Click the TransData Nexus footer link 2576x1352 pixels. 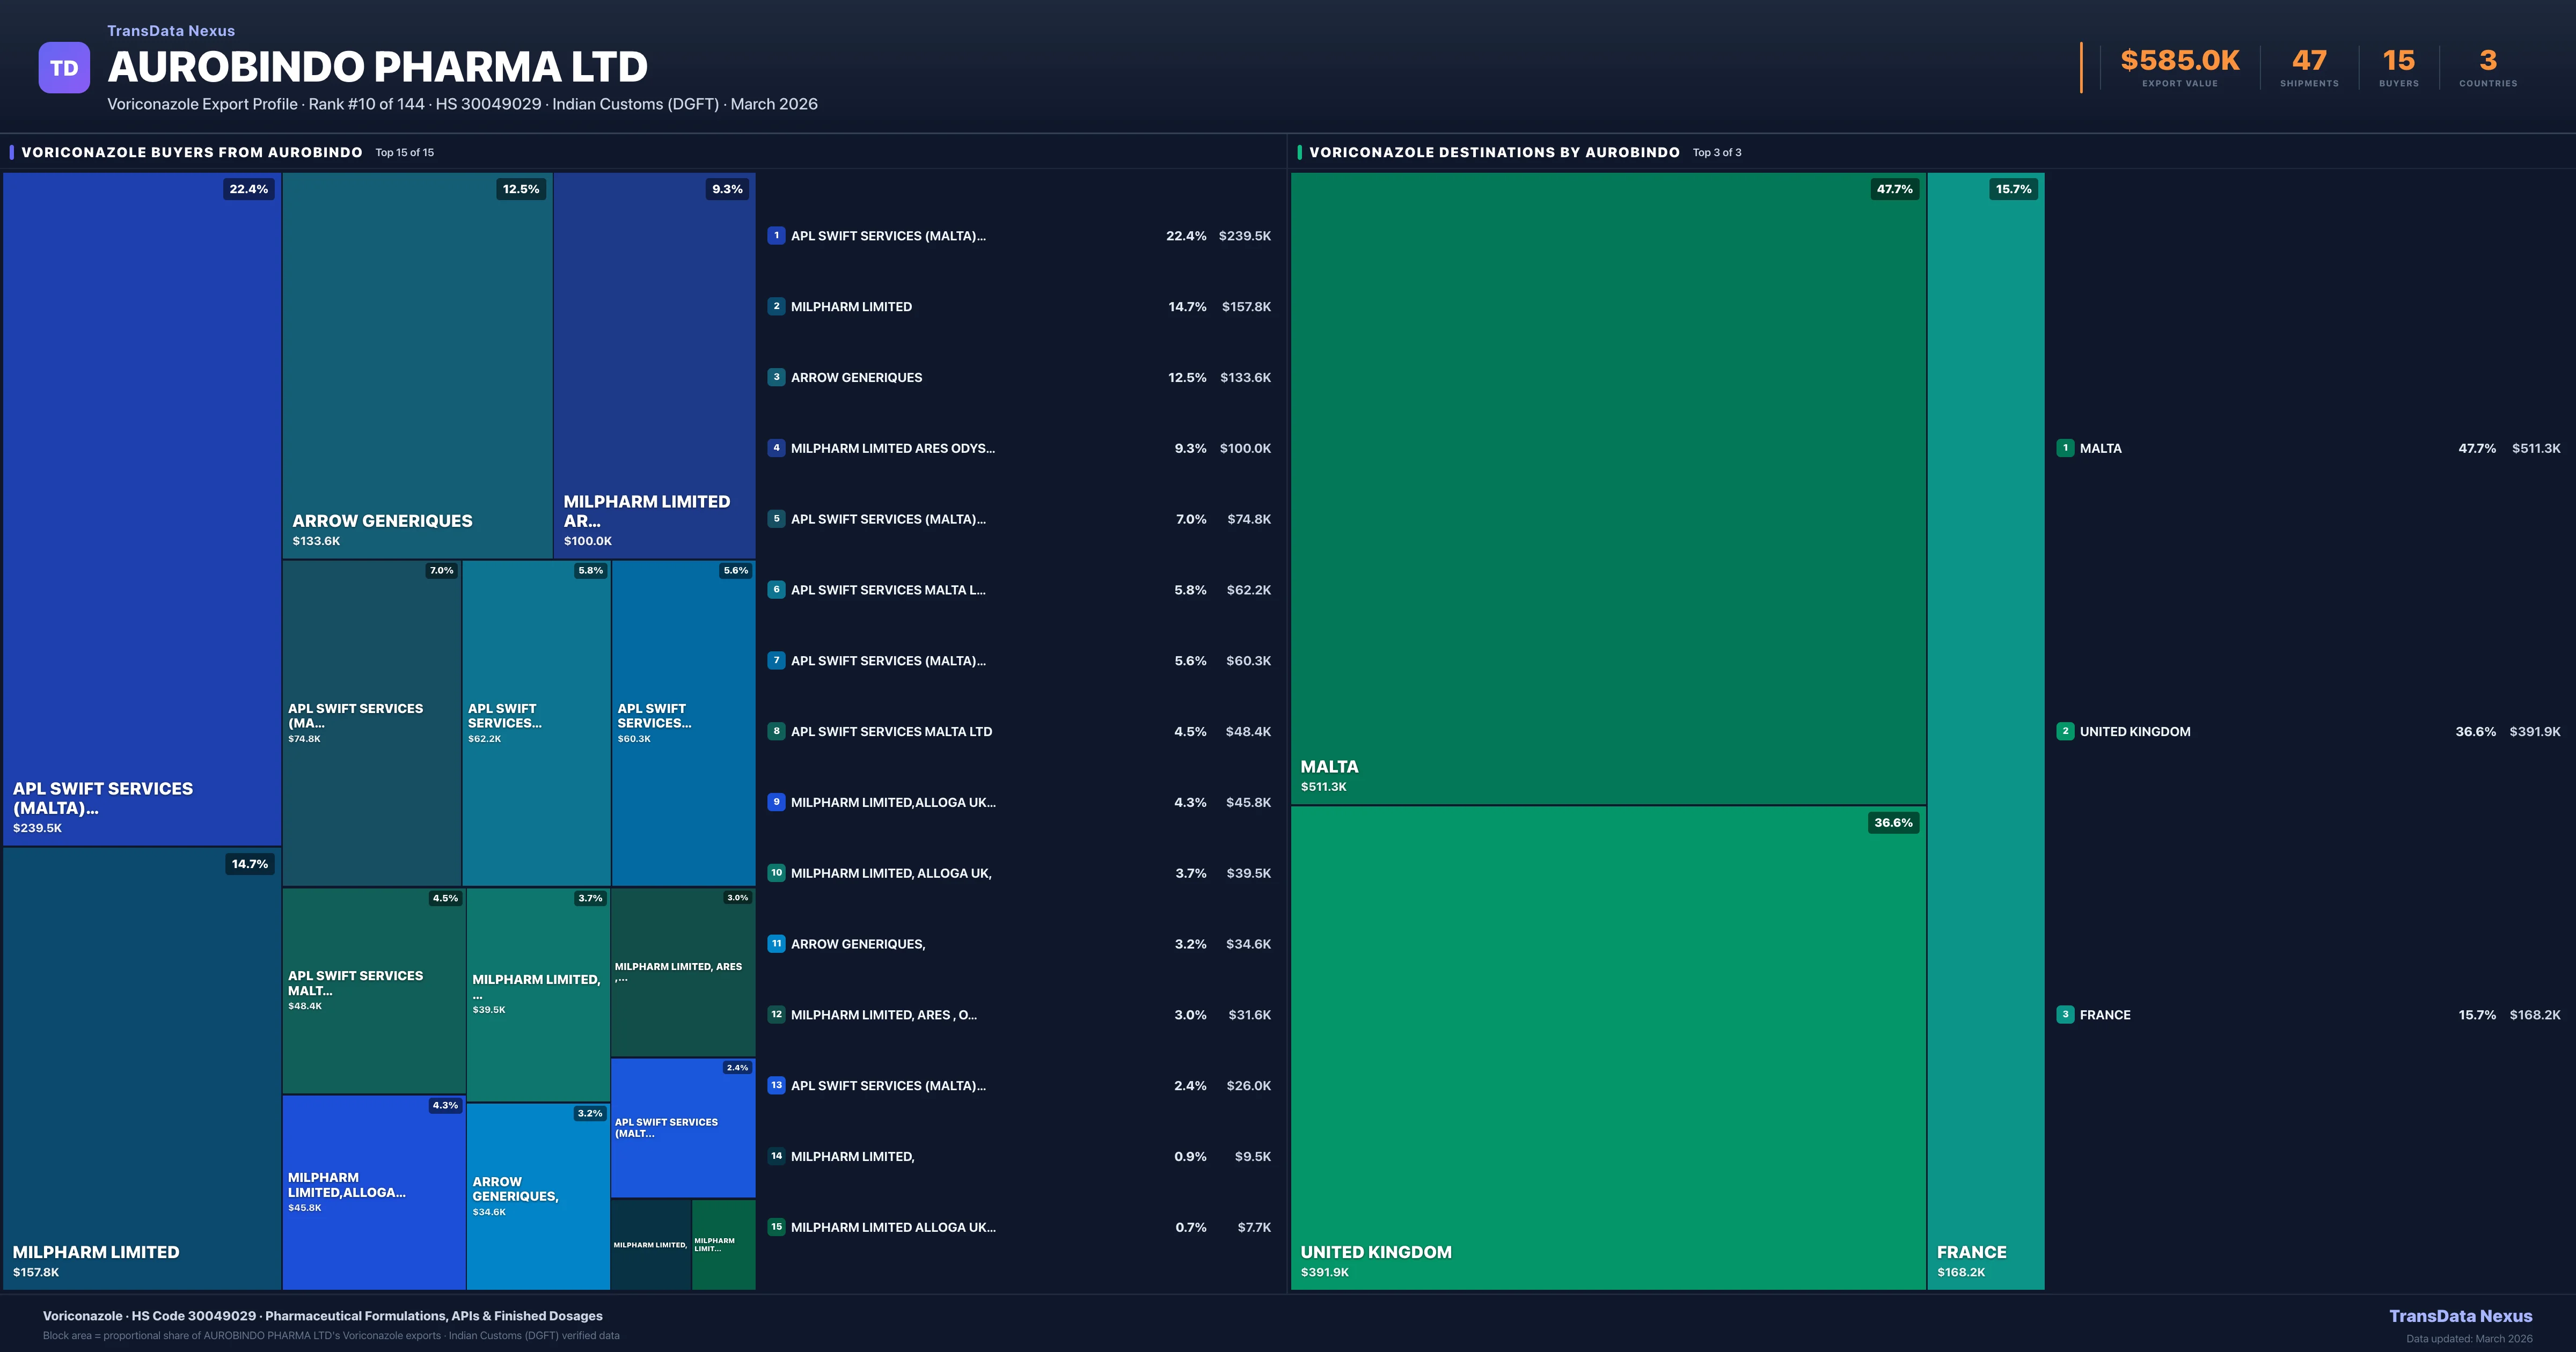pos(2460,1316)
